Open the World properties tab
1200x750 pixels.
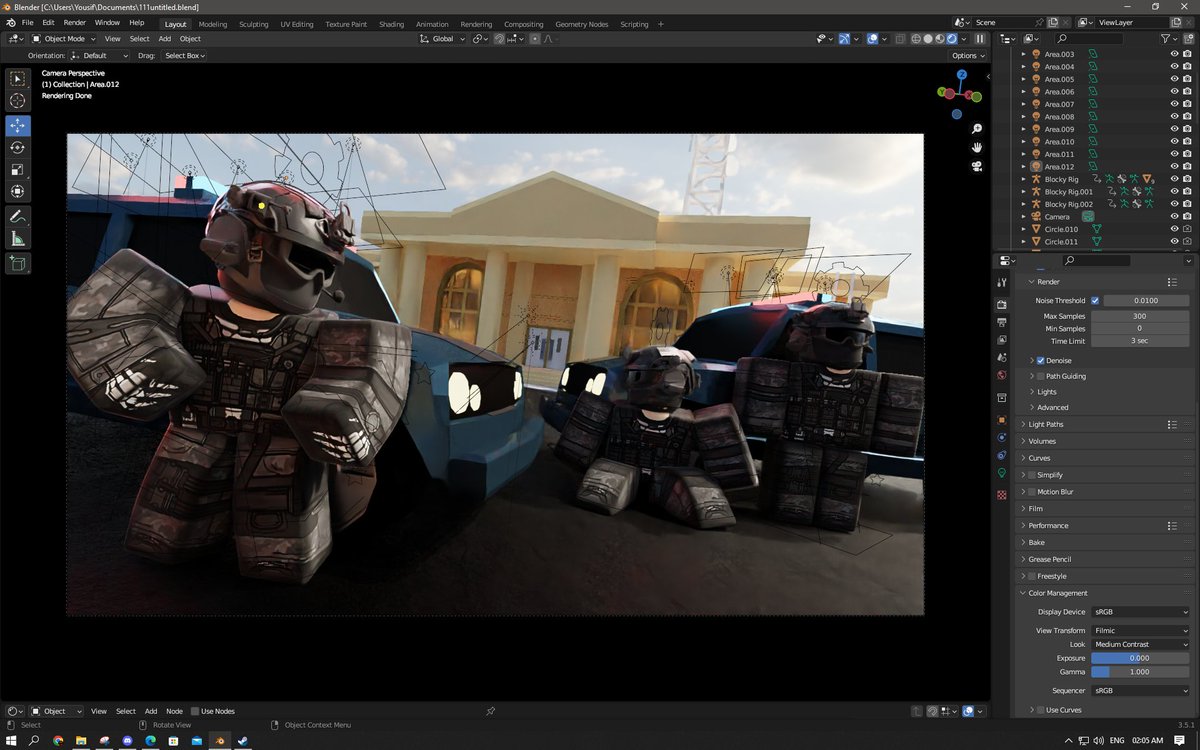point(1002,376)
